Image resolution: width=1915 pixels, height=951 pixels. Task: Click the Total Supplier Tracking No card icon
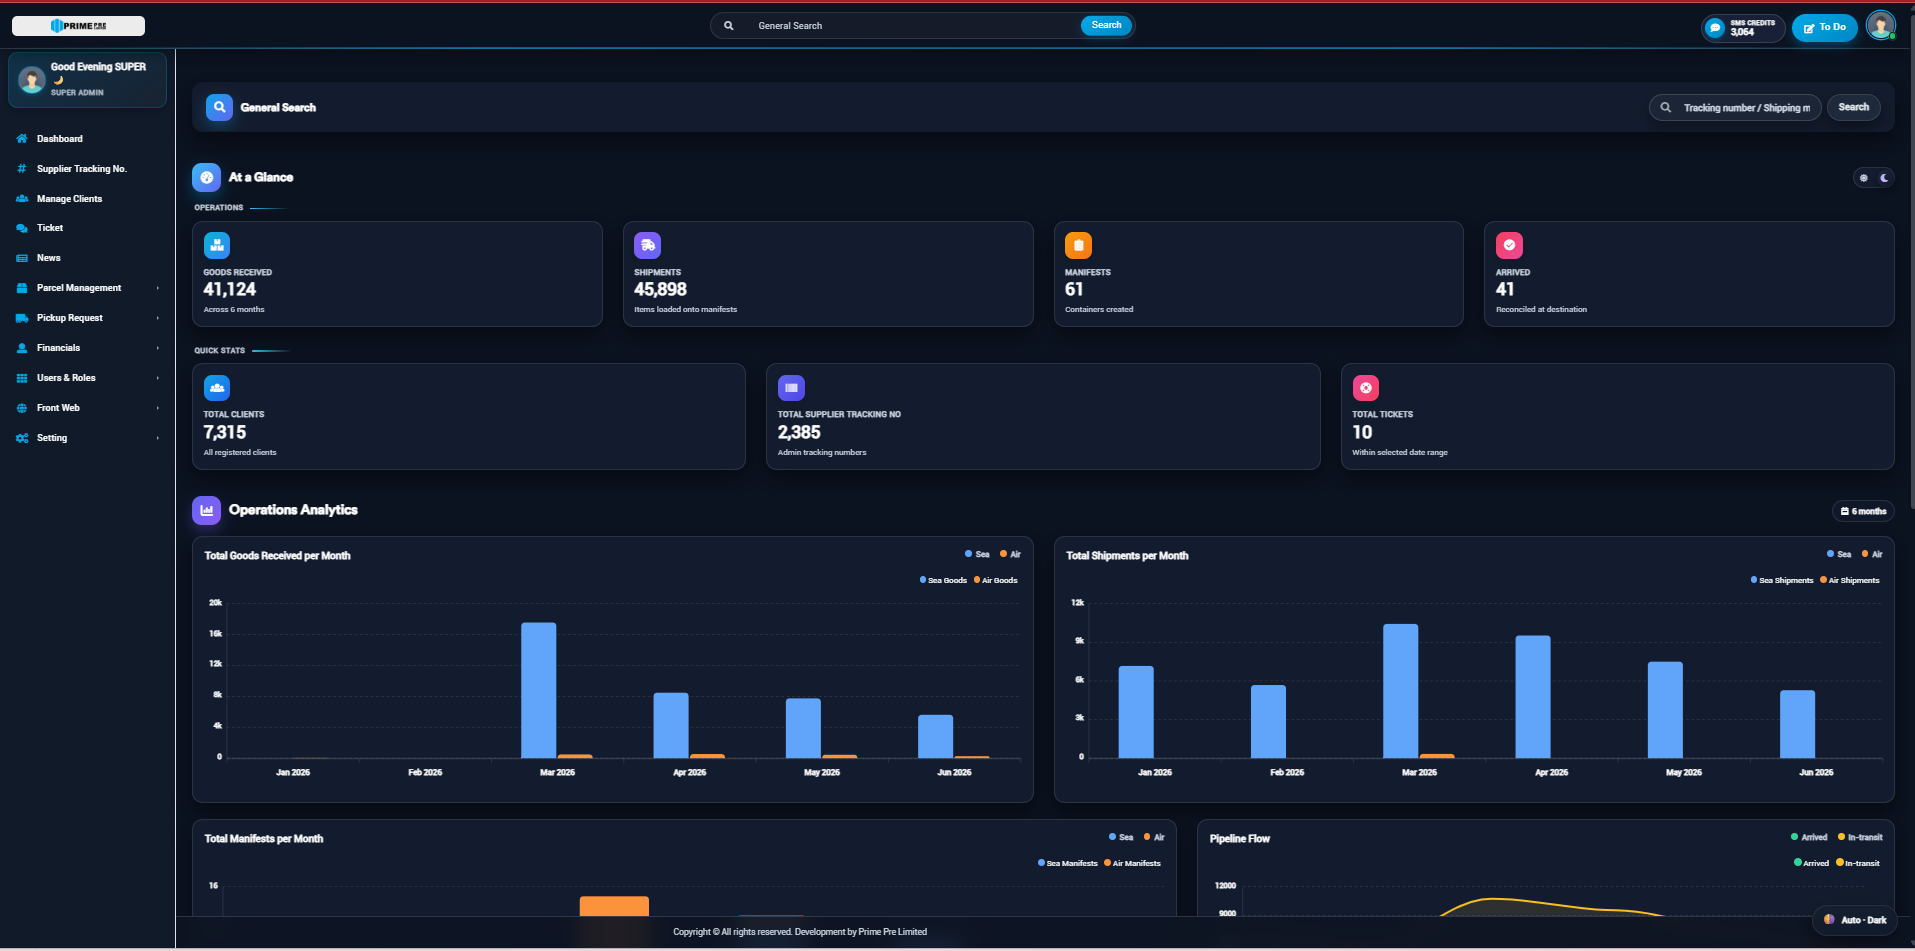791,388
